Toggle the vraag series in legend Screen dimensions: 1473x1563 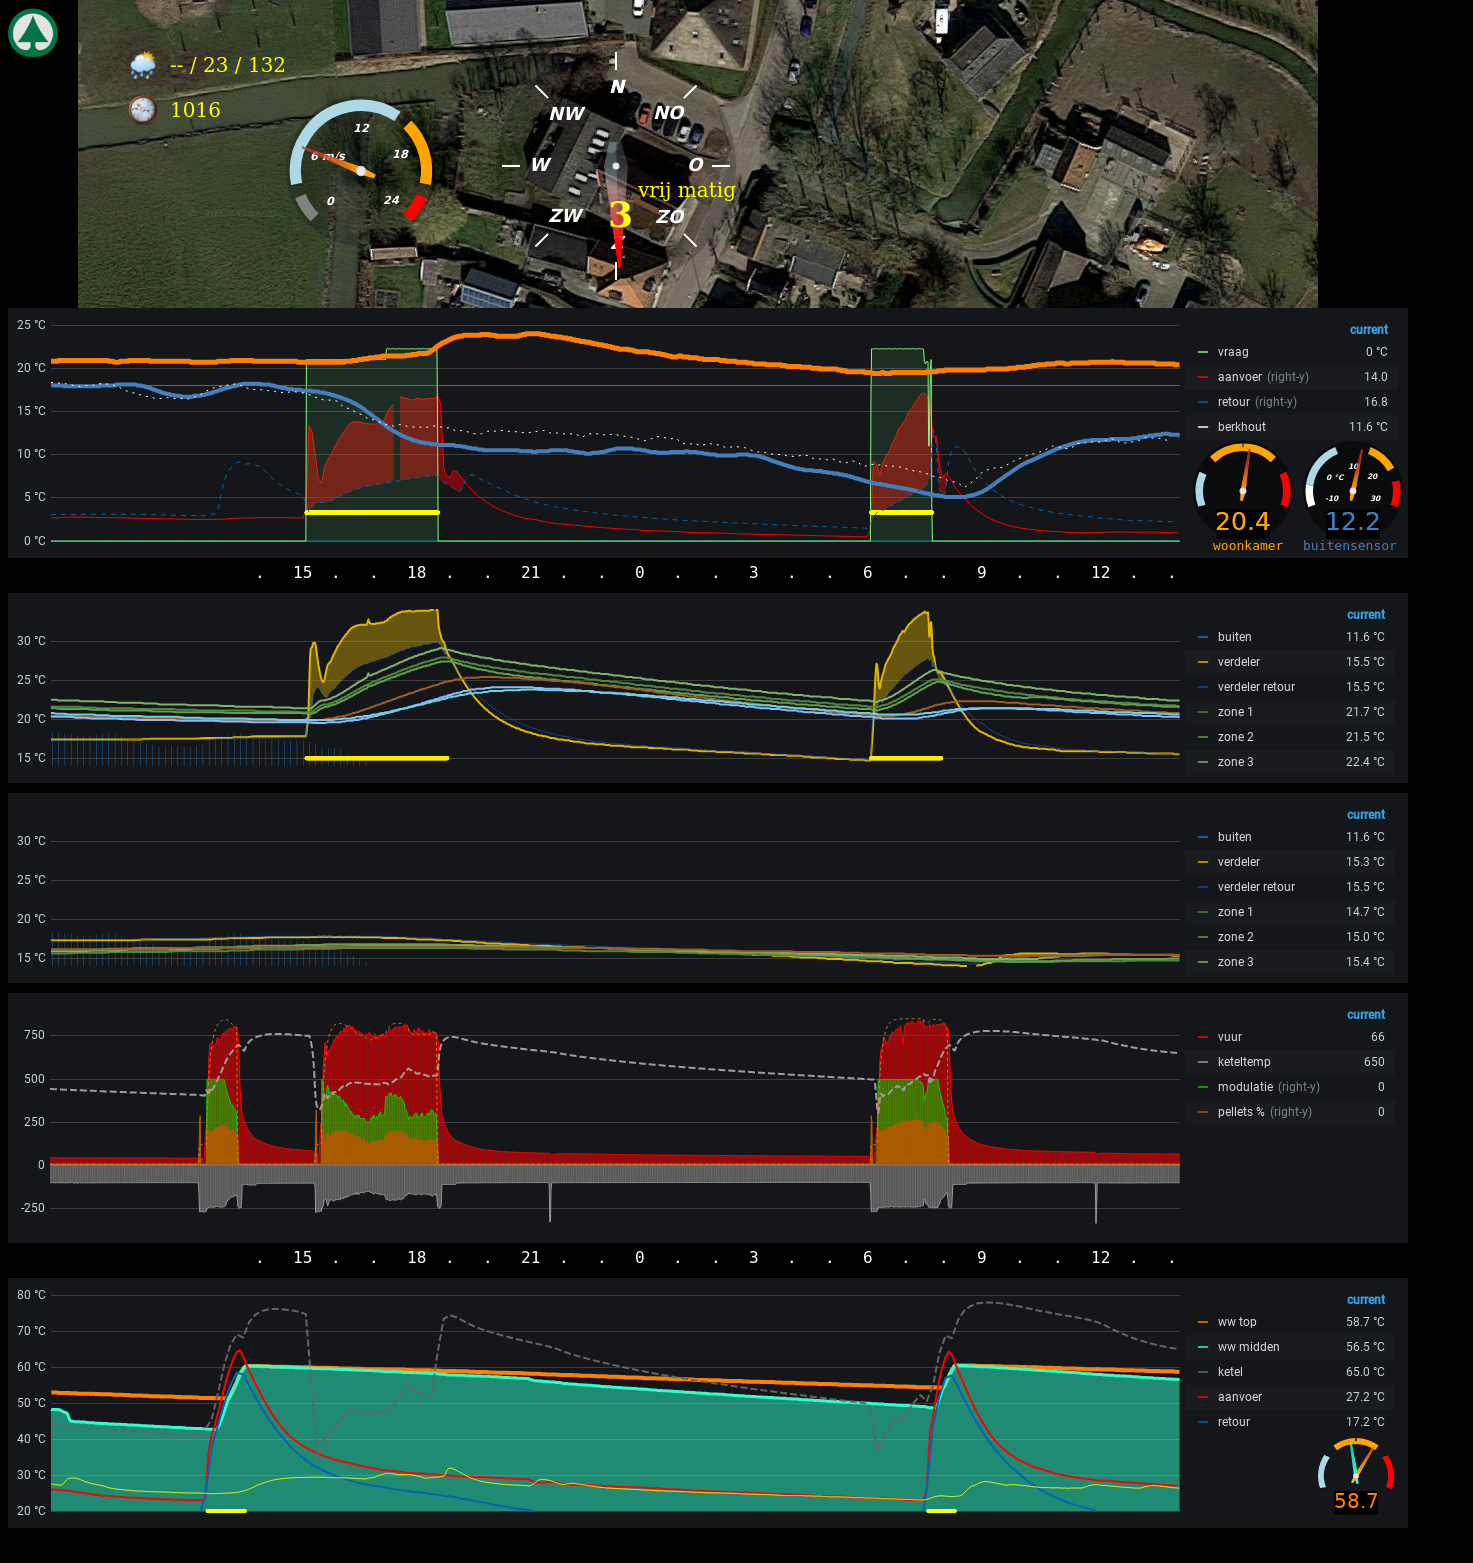point(1232,352)
